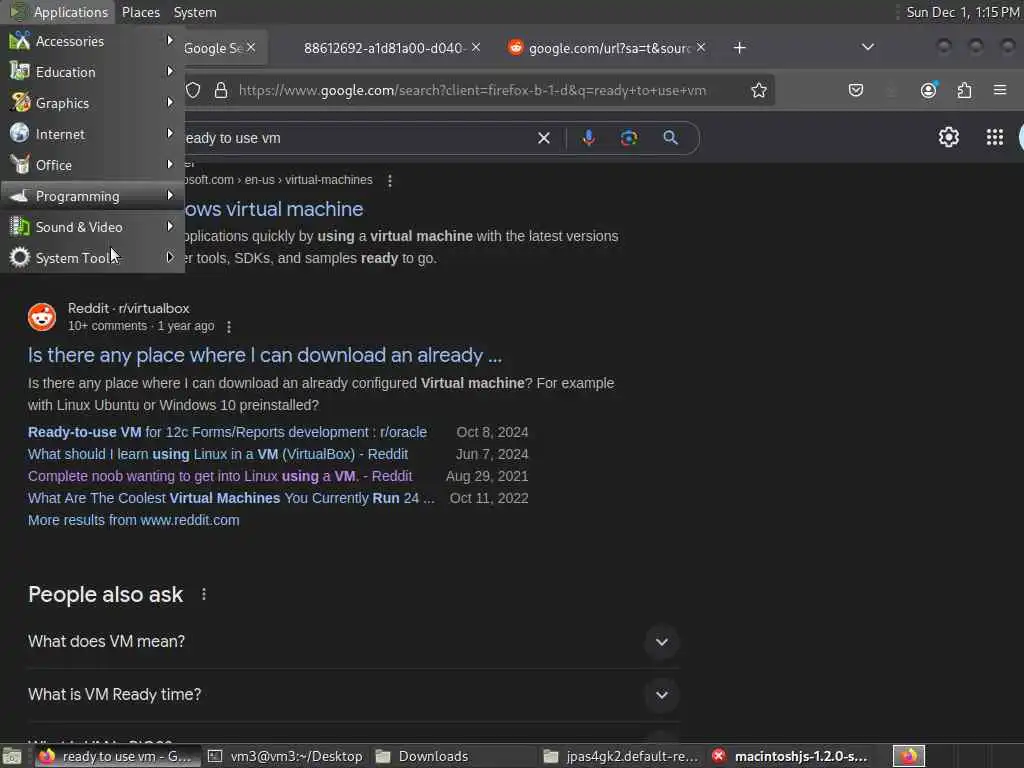
Task: Open the Firefox account icon
Action: [929, 90]
